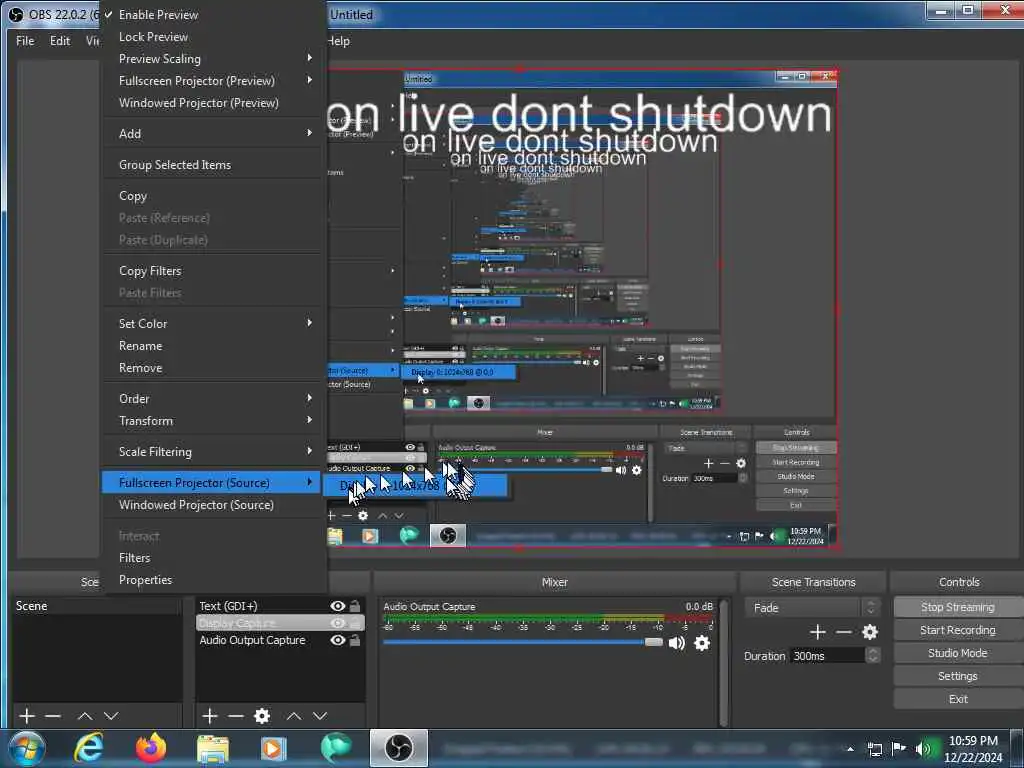
Task: Choose Remove in context menu
Action: tap(214, 368)
